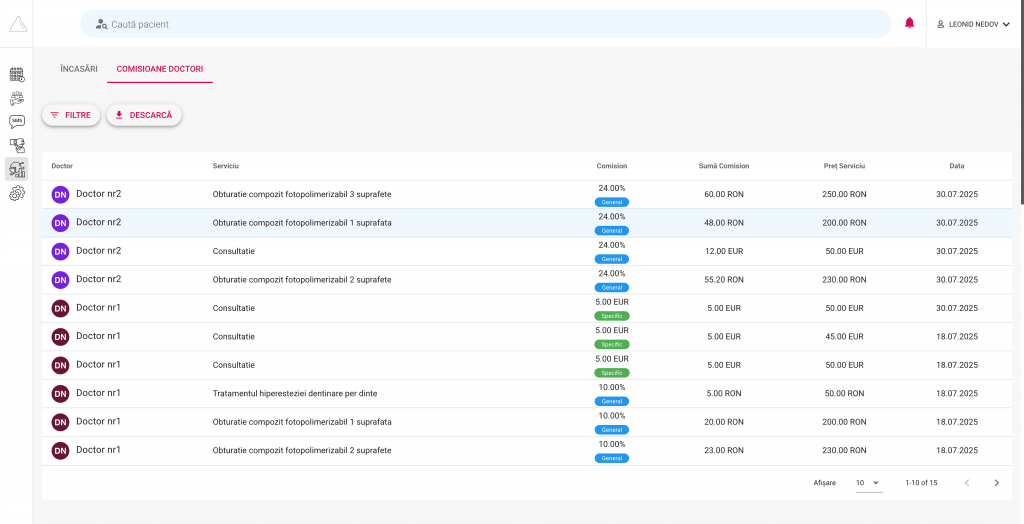Click the Specific badge on the first Doctor nr1 row
Image resolution: width=1024 pixels, height=524 pixels.
[611, 316]
